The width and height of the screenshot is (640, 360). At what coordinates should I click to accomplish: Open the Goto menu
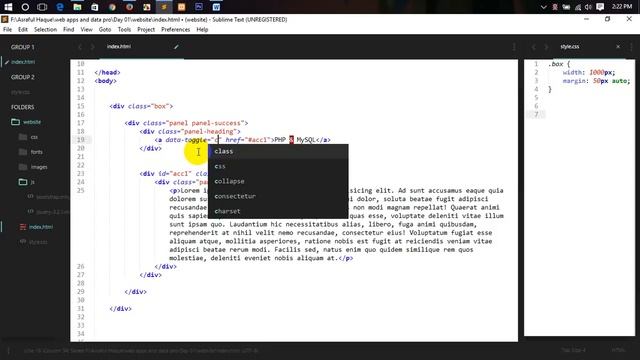click(105, 29)
